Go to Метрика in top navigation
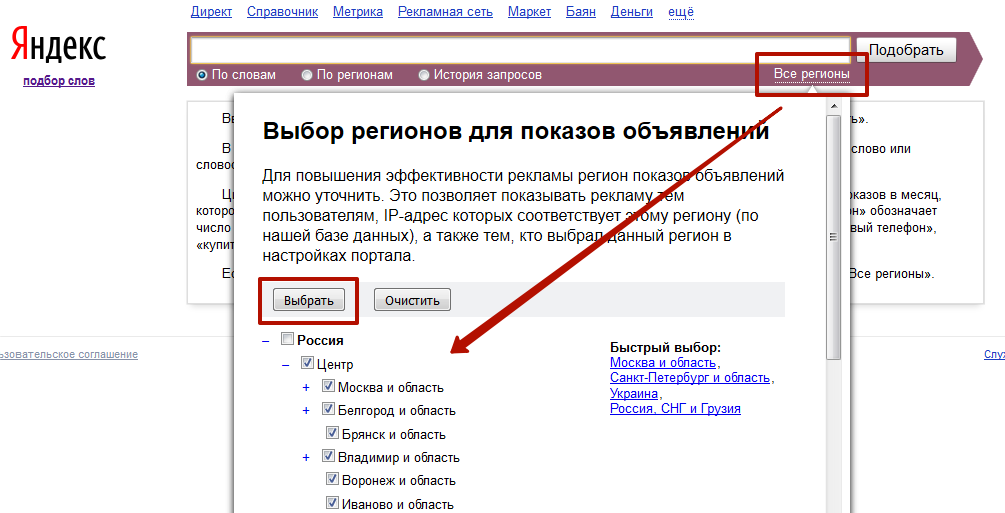This screenshot has height=513, width=1005. coord(358,12)
